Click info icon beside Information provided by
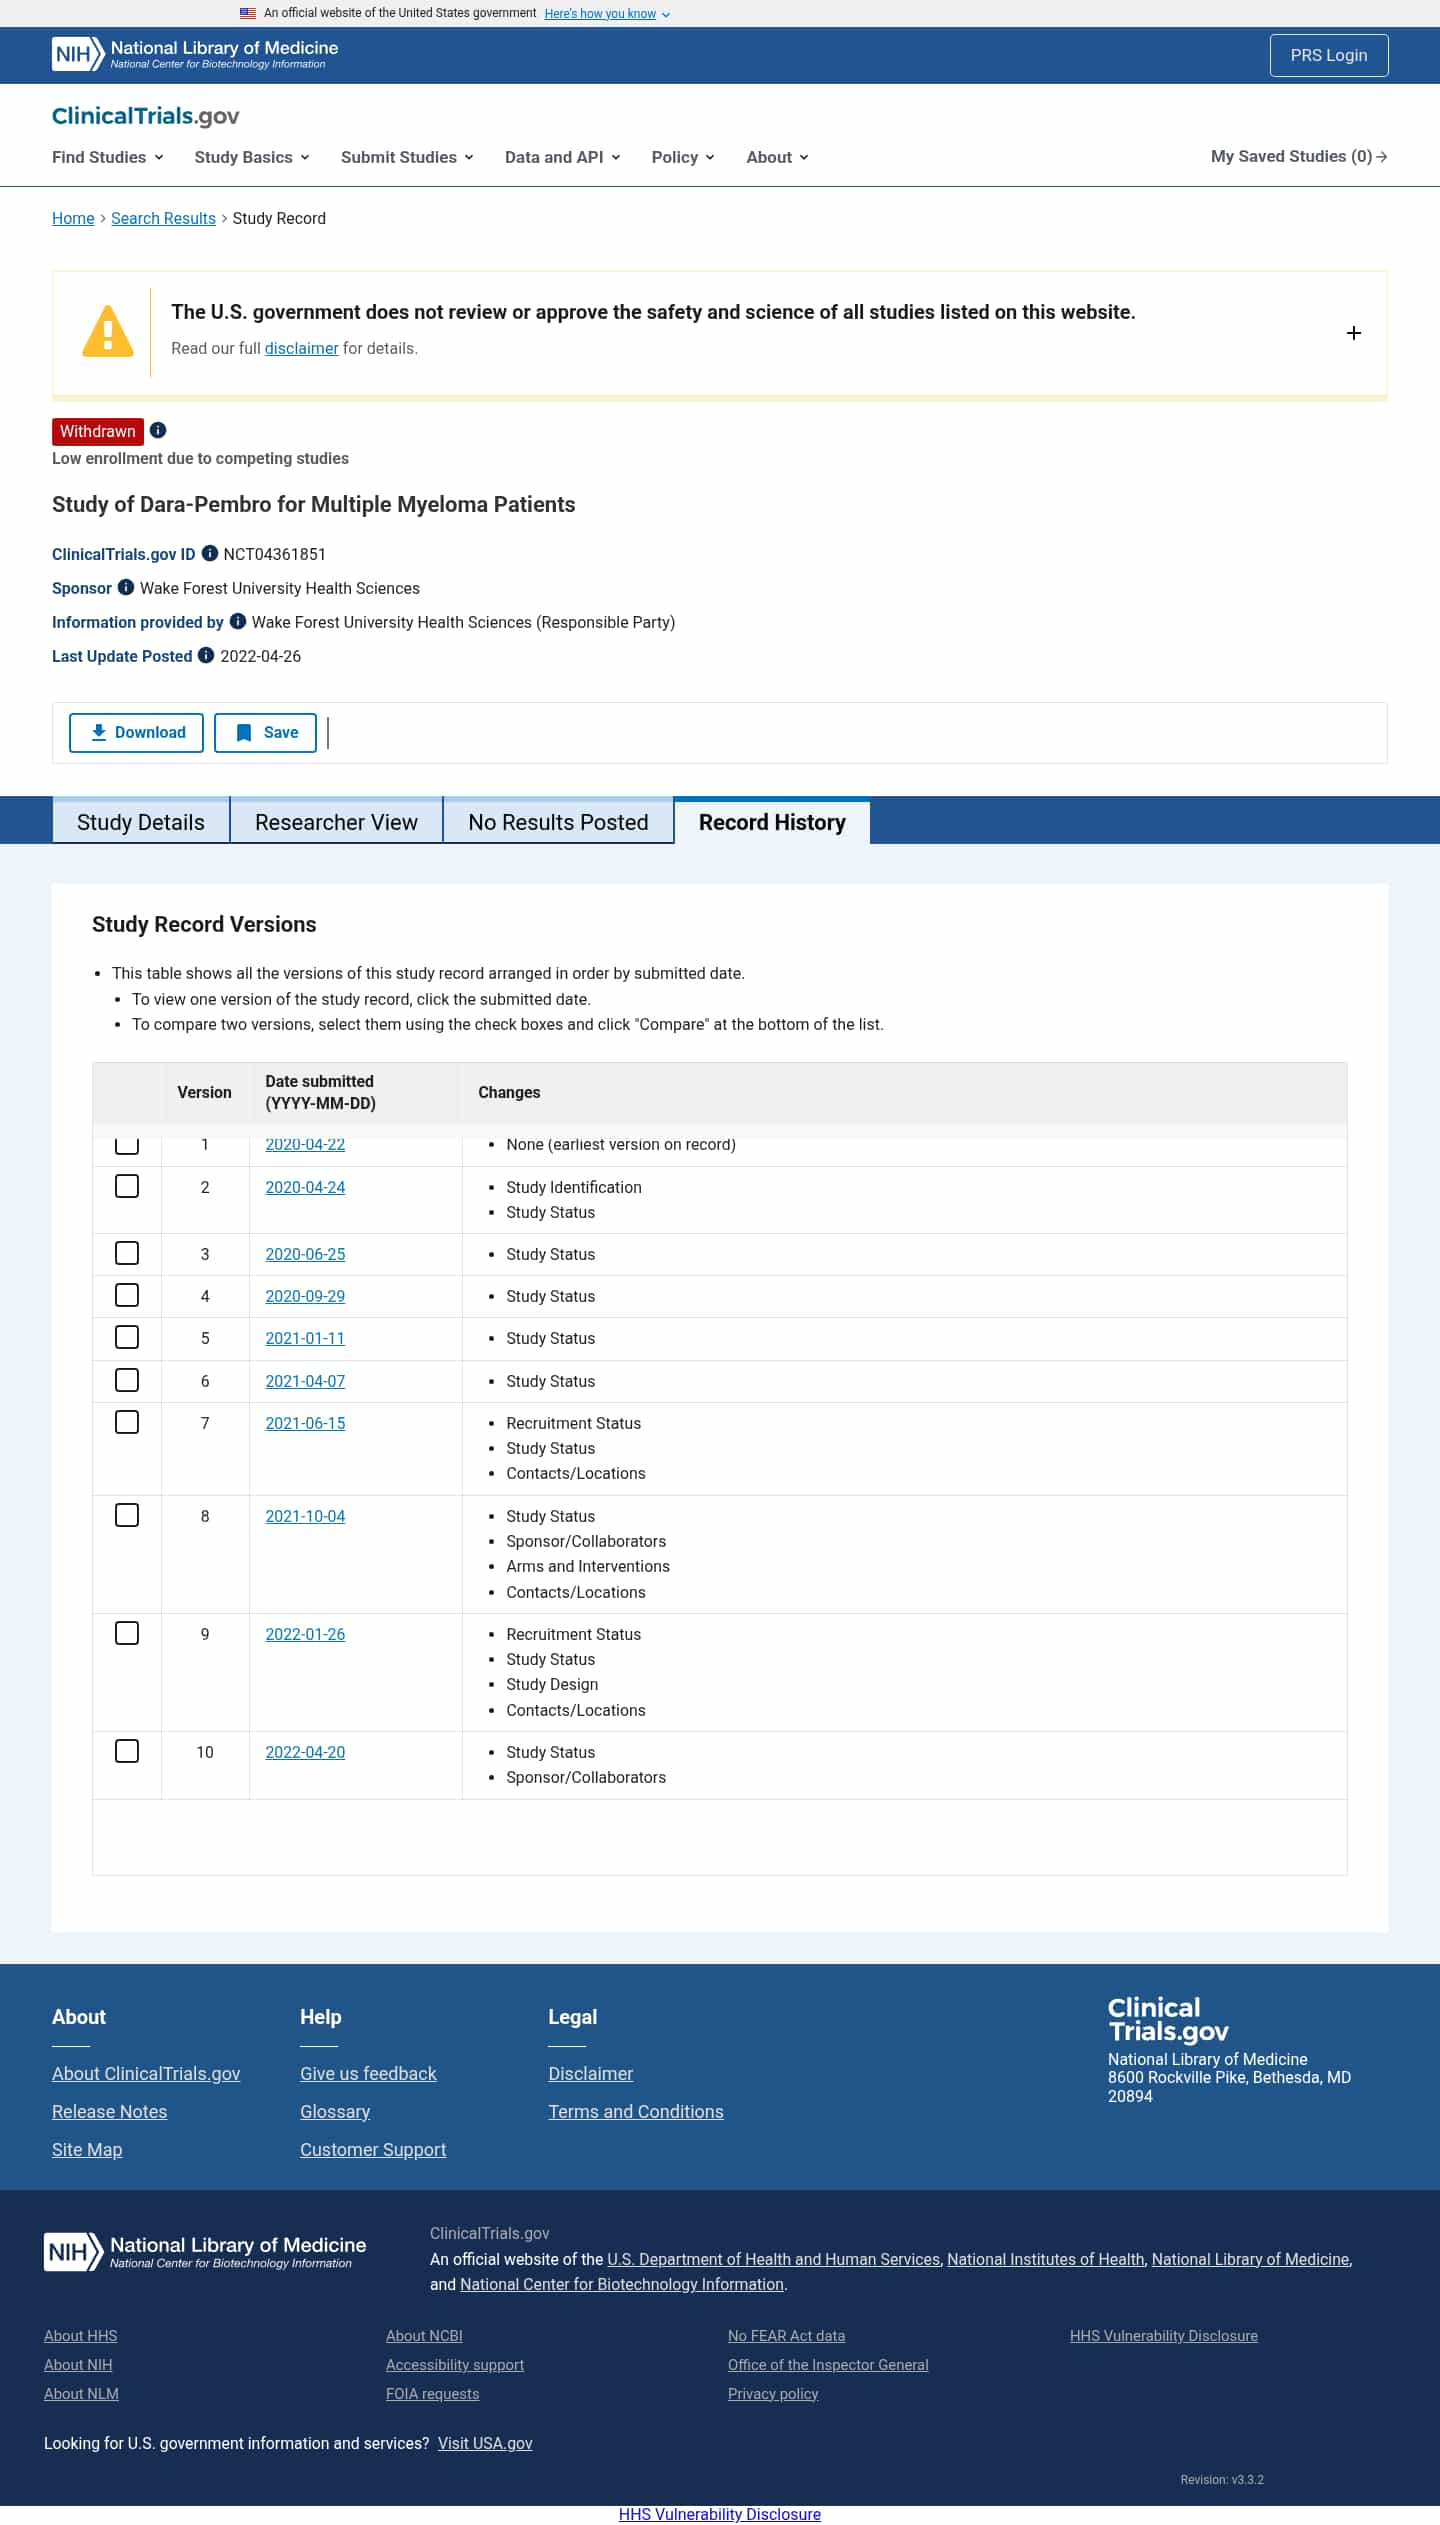The width and height of the screenshot is (1440, 2525). 238,621
